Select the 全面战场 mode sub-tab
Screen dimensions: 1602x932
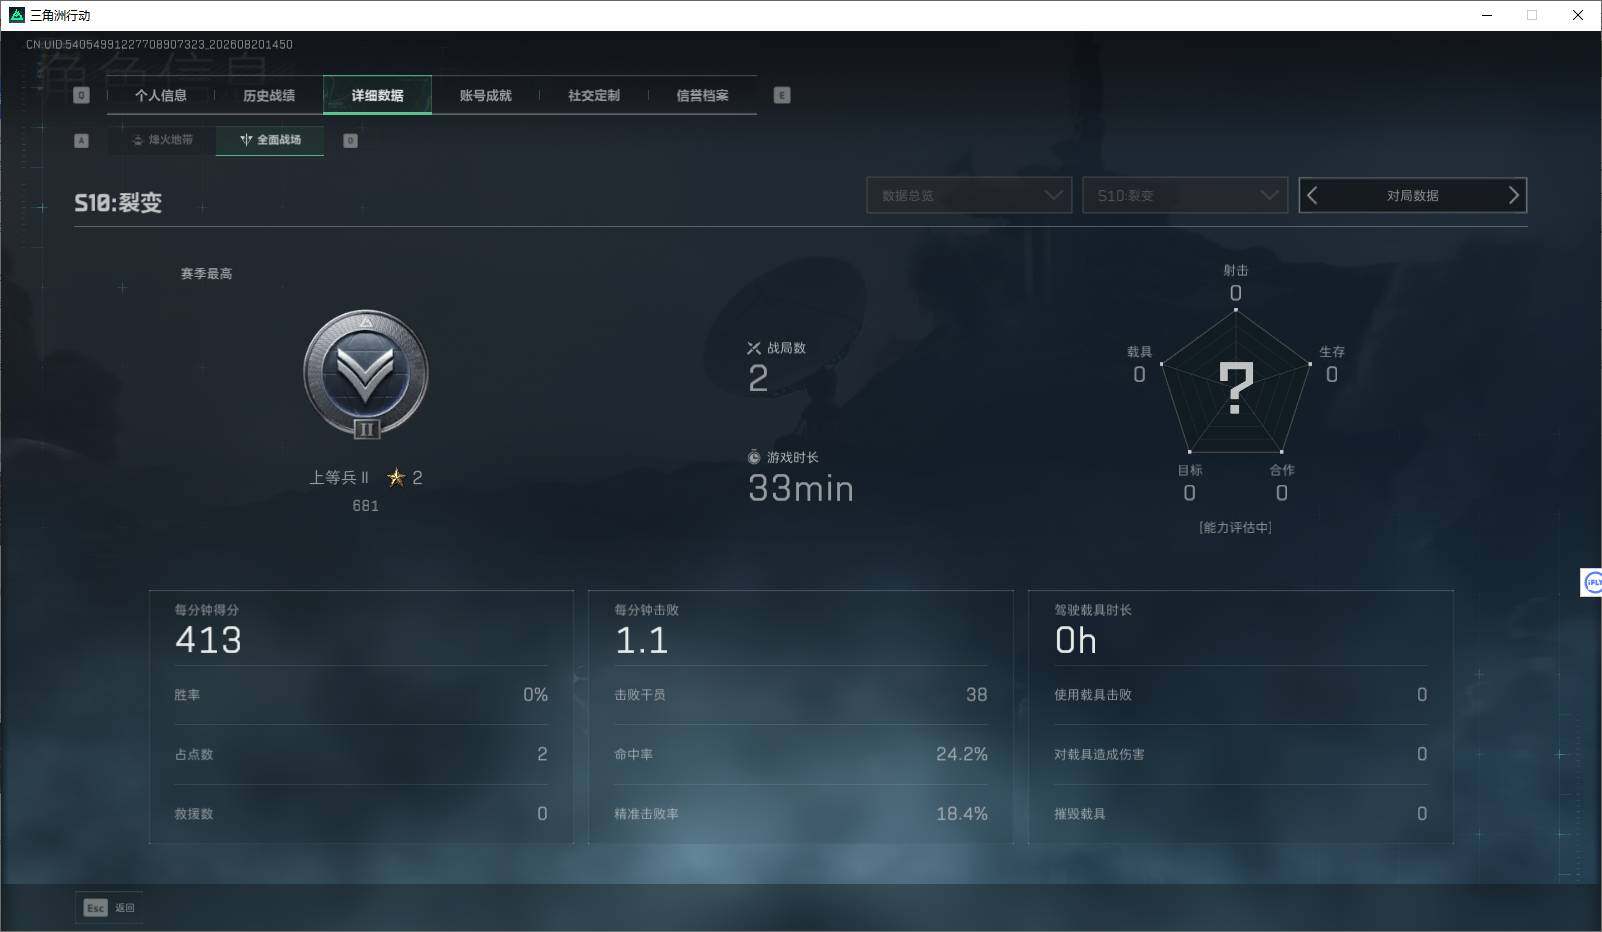270,140
